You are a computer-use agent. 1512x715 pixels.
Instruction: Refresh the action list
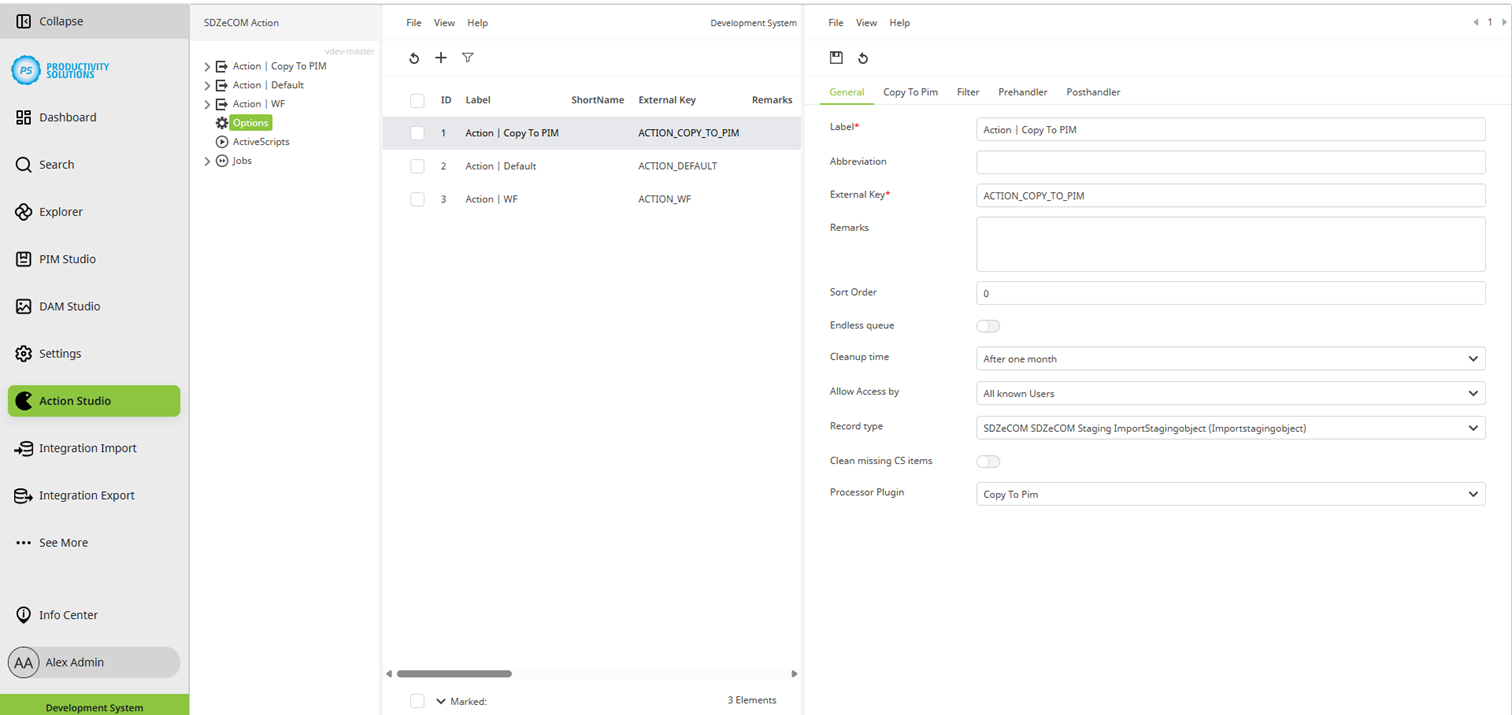coord(414,58)
